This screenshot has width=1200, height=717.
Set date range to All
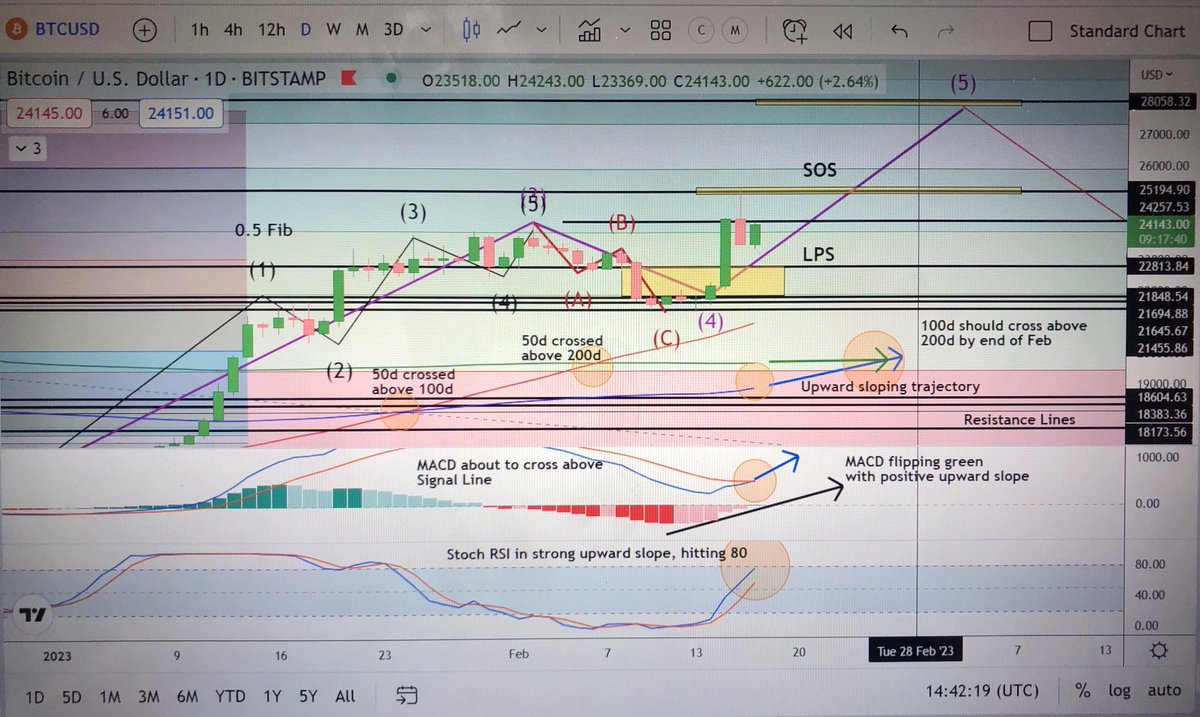click(345, 695)
